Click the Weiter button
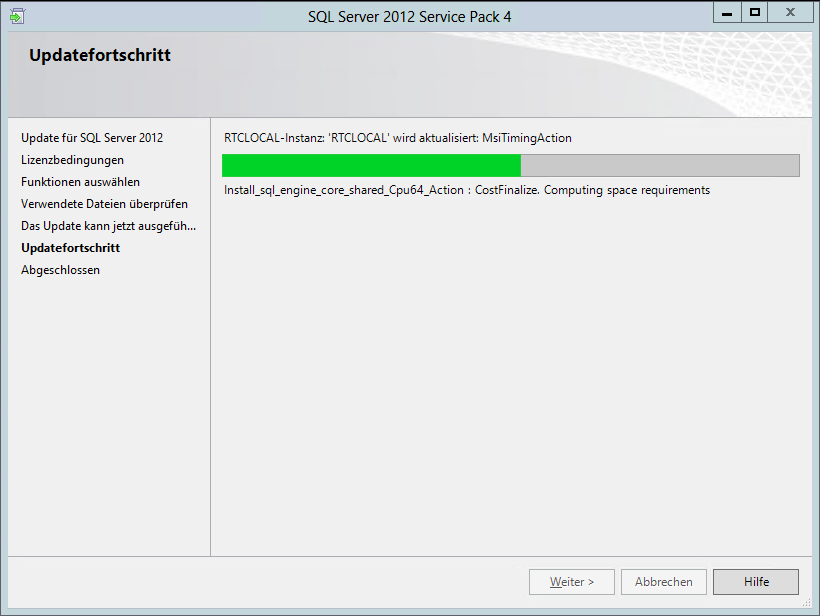The width and height of the screenshot is (820, 616). (572, 581)
